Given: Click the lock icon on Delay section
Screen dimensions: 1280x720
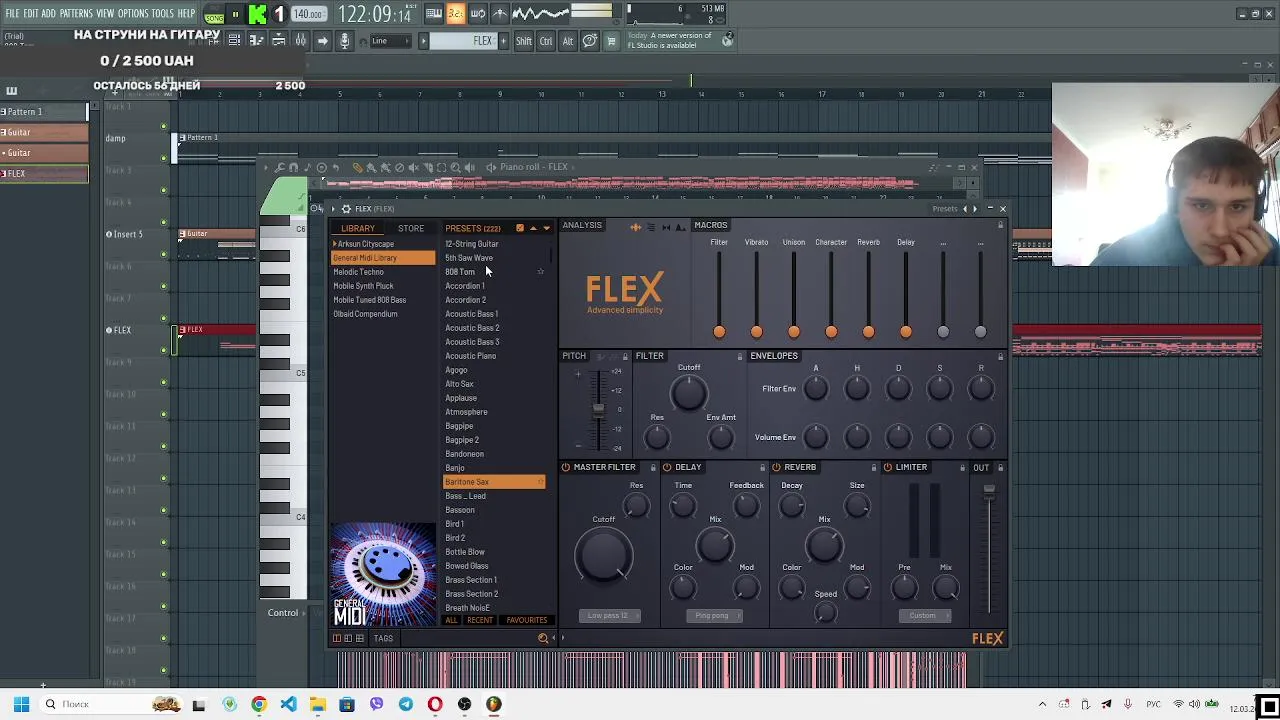Looking at the screenshot, I should [761, 468].
